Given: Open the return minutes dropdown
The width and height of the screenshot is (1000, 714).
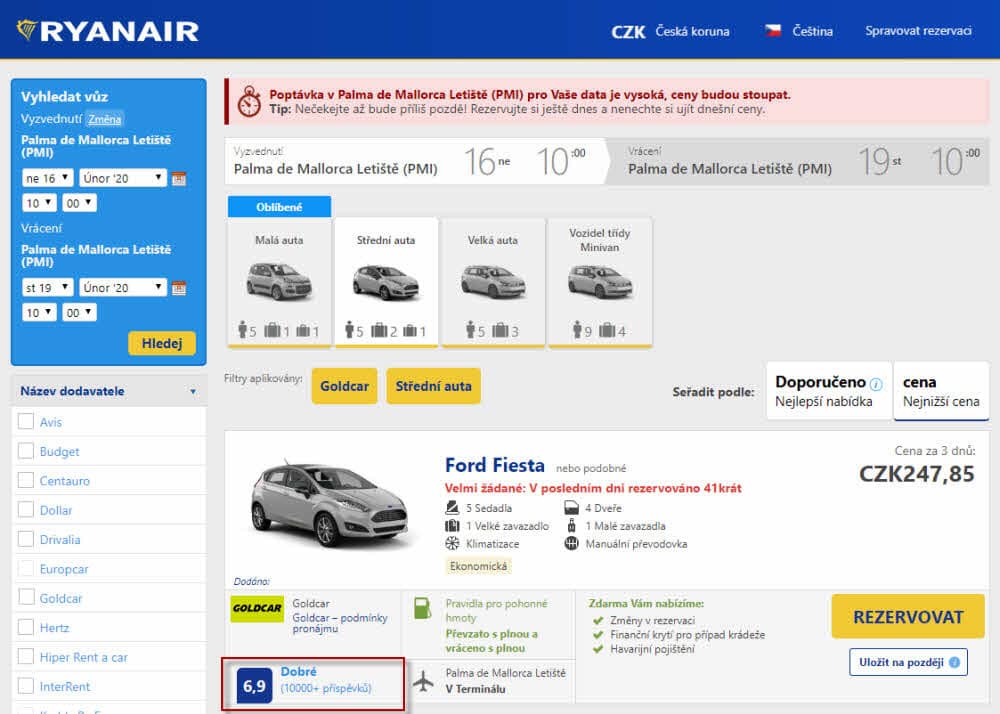Looking at the screenshot, I should [x=79, y=313].
